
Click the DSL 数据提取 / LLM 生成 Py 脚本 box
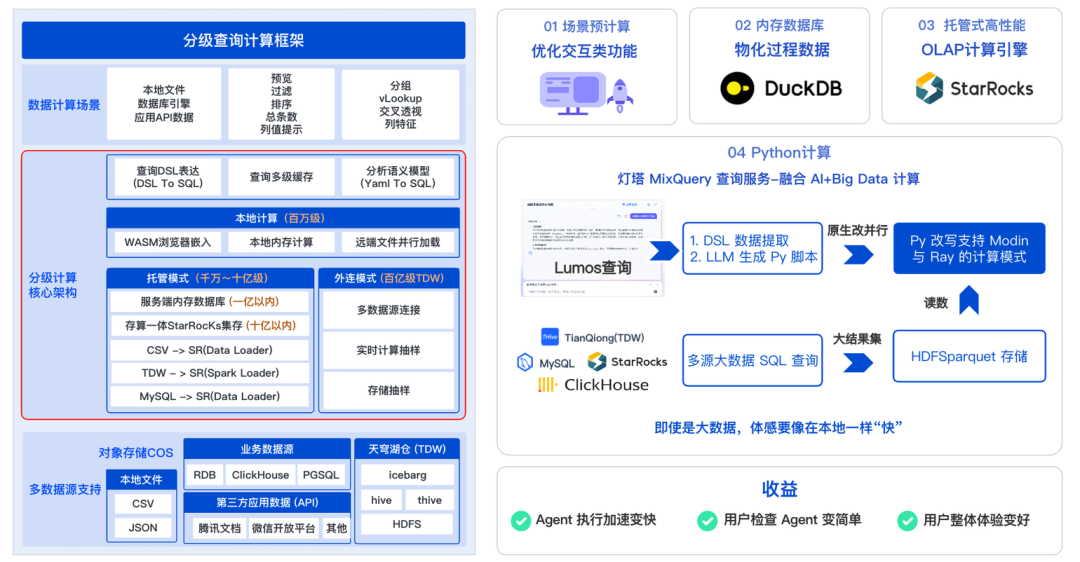coord(753,249)
